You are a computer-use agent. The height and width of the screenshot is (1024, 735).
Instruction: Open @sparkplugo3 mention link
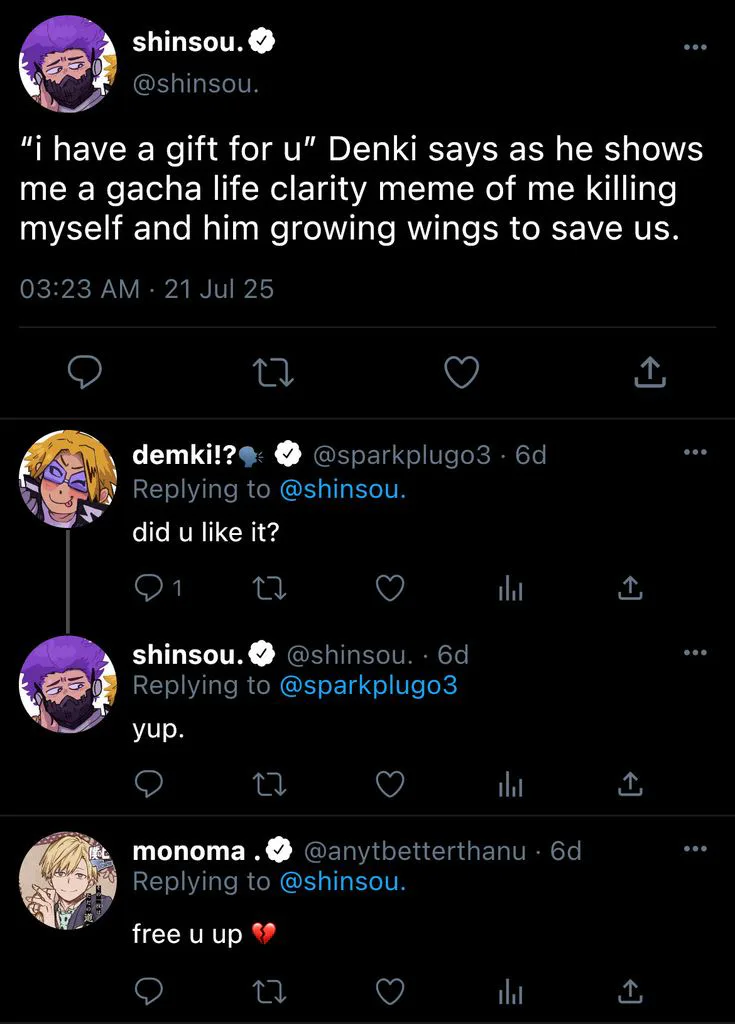coord(368,686)
